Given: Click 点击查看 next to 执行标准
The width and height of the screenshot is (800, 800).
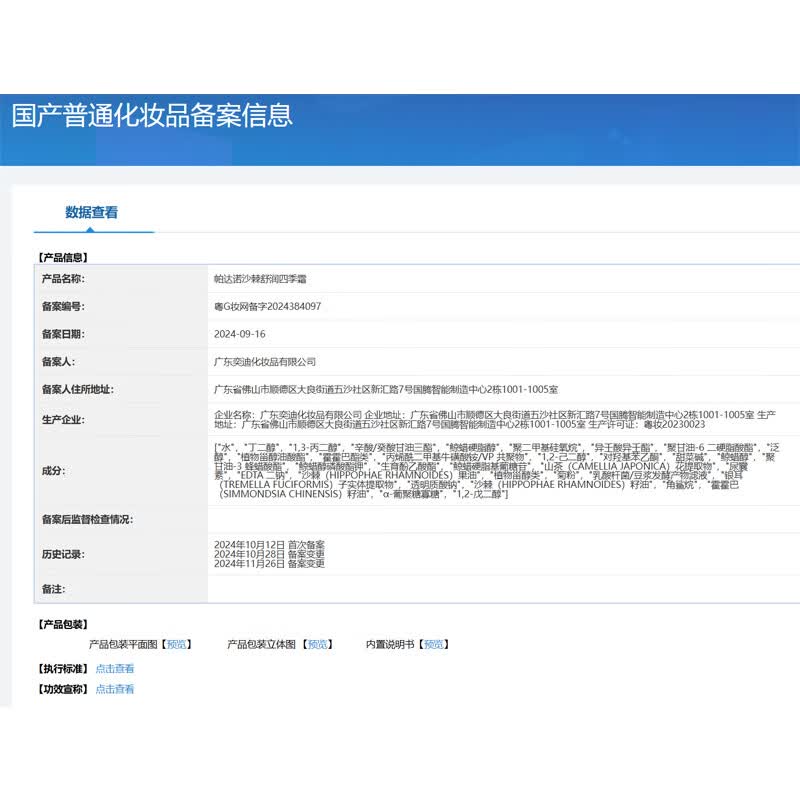Looking at the screenshot, I should [x=115, y=668].
